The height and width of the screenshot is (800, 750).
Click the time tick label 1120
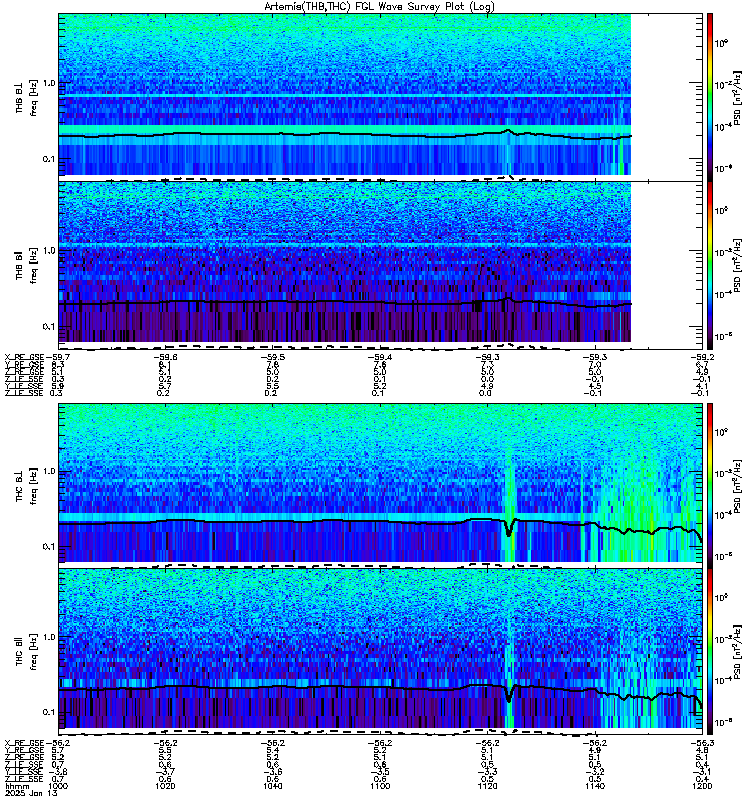click(487, 786)
